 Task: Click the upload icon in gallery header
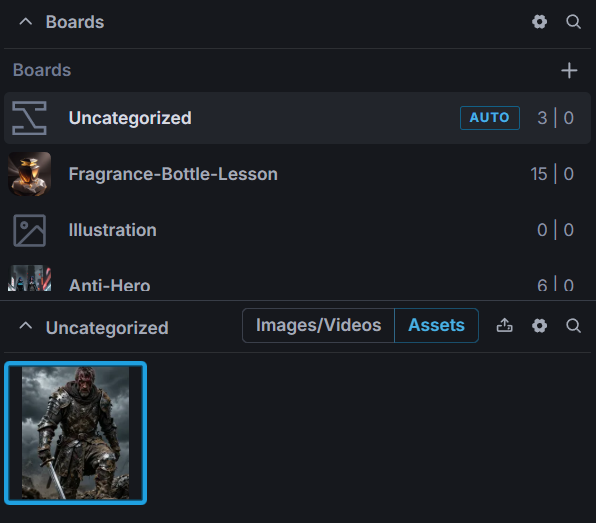coord(504,325)
